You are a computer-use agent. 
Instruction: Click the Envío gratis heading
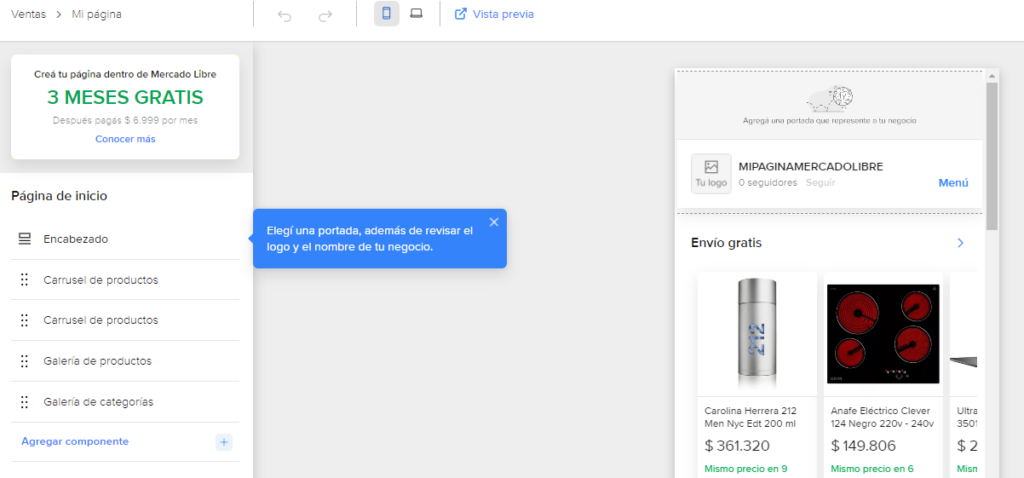pyautogui.click(x=726, y=243)
